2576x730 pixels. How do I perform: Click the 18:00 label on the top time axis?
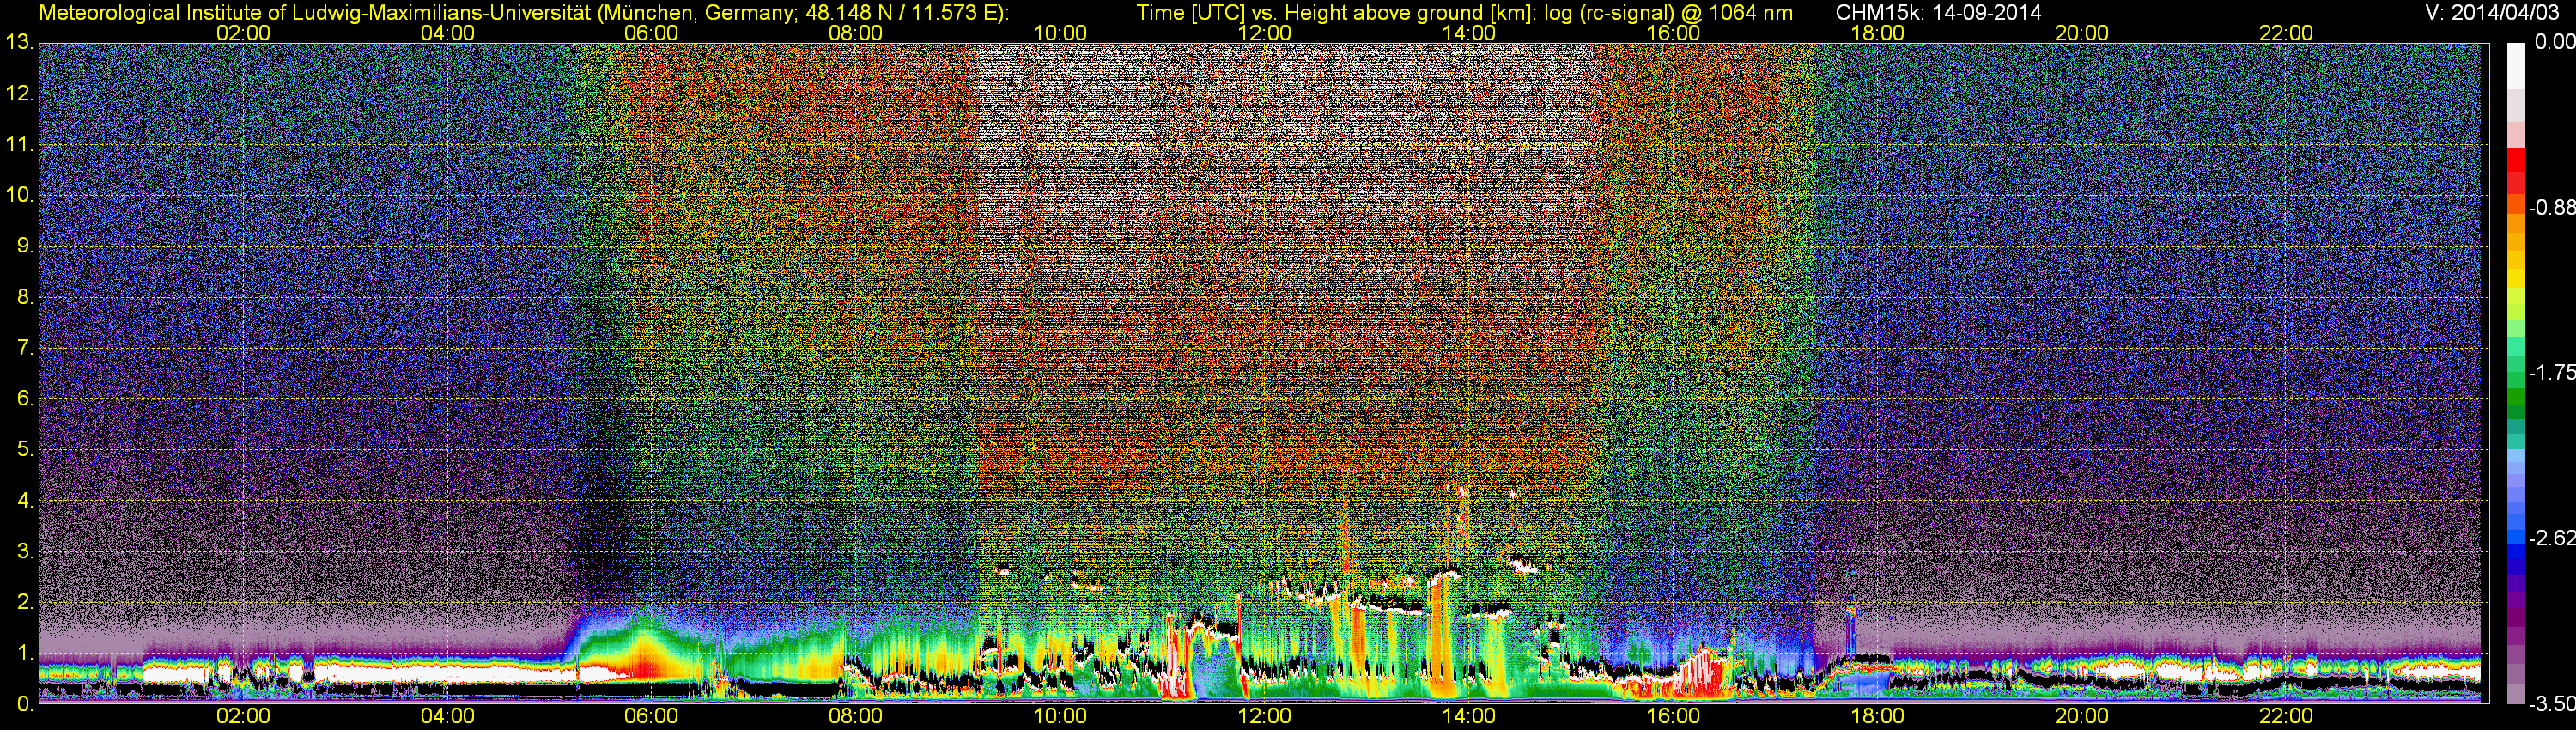pyautogui.click(x=1877, y=33)
